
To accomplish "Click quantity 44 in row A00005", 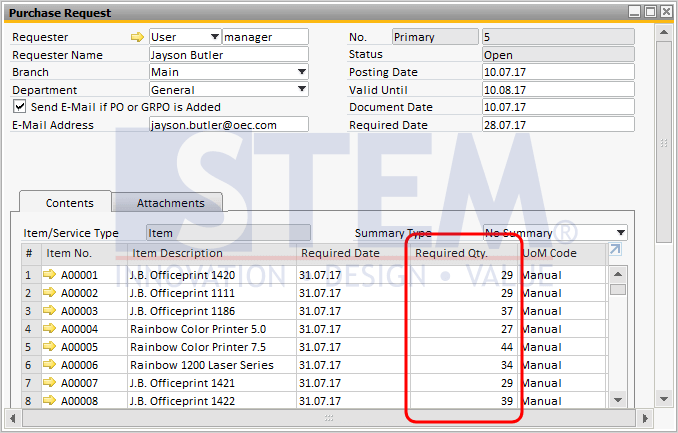I will point(464,347).
